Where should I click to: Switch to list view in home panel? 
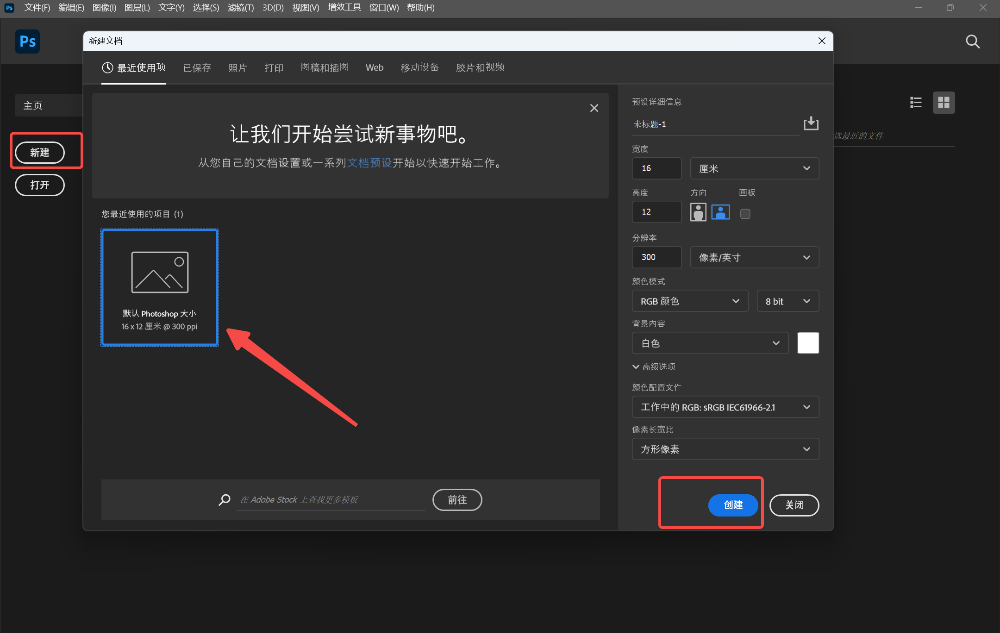pos(915,102)
